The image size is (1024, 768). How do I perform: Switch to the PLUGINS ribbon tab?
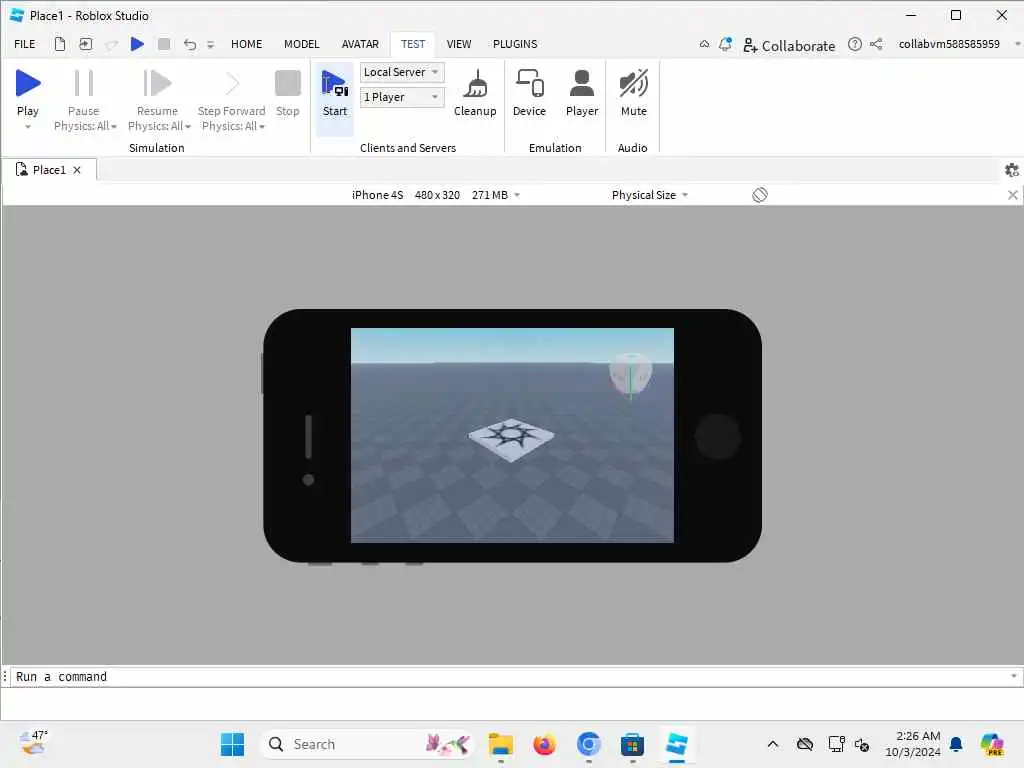coord(515,44)
